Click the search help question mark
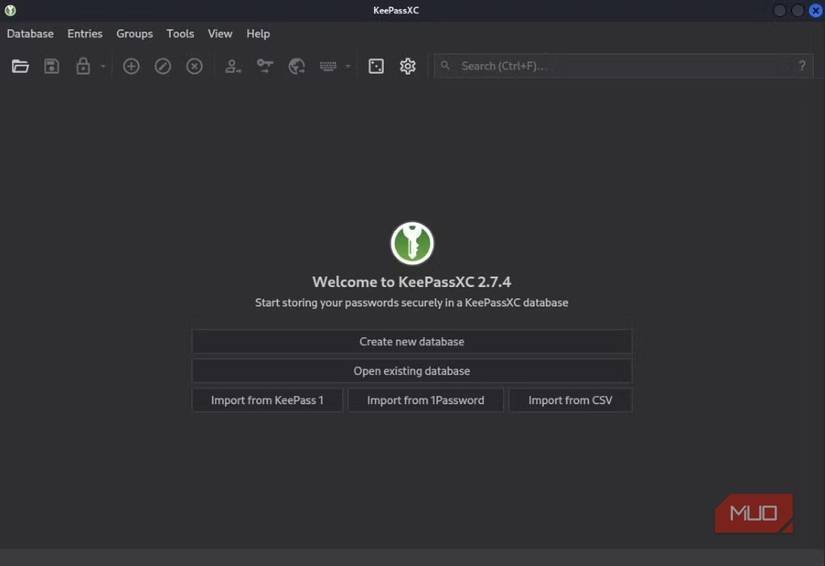The height and width of the screenshot is (566, 825). coord(802,66)
